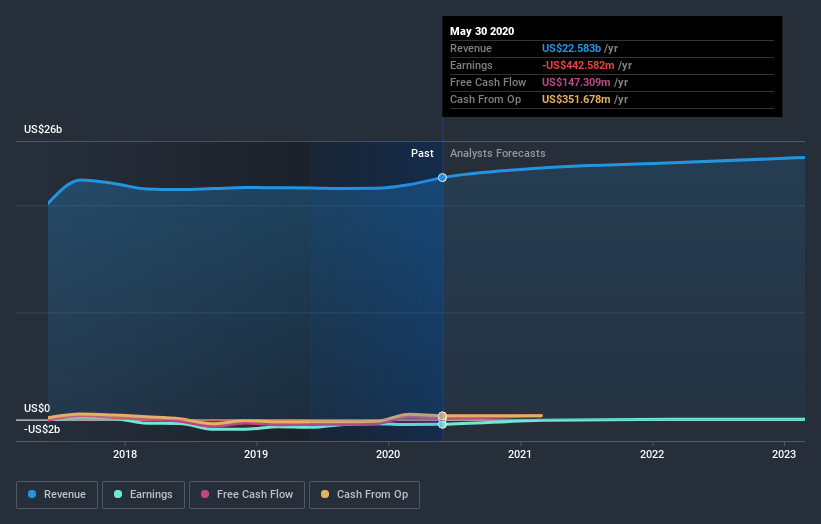
Task: Click the Free Cash Flow row label in tooltip
Action: 488,82
